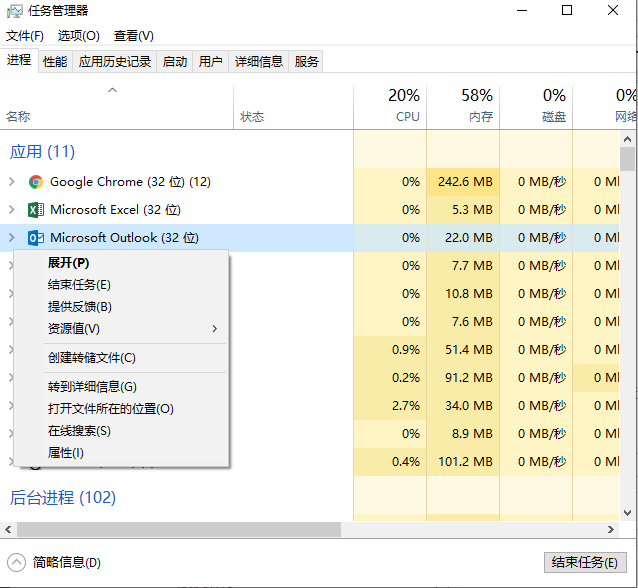
Task: Choose 创建转储文件(C) in context menu
Action: [x=121, y=358]
